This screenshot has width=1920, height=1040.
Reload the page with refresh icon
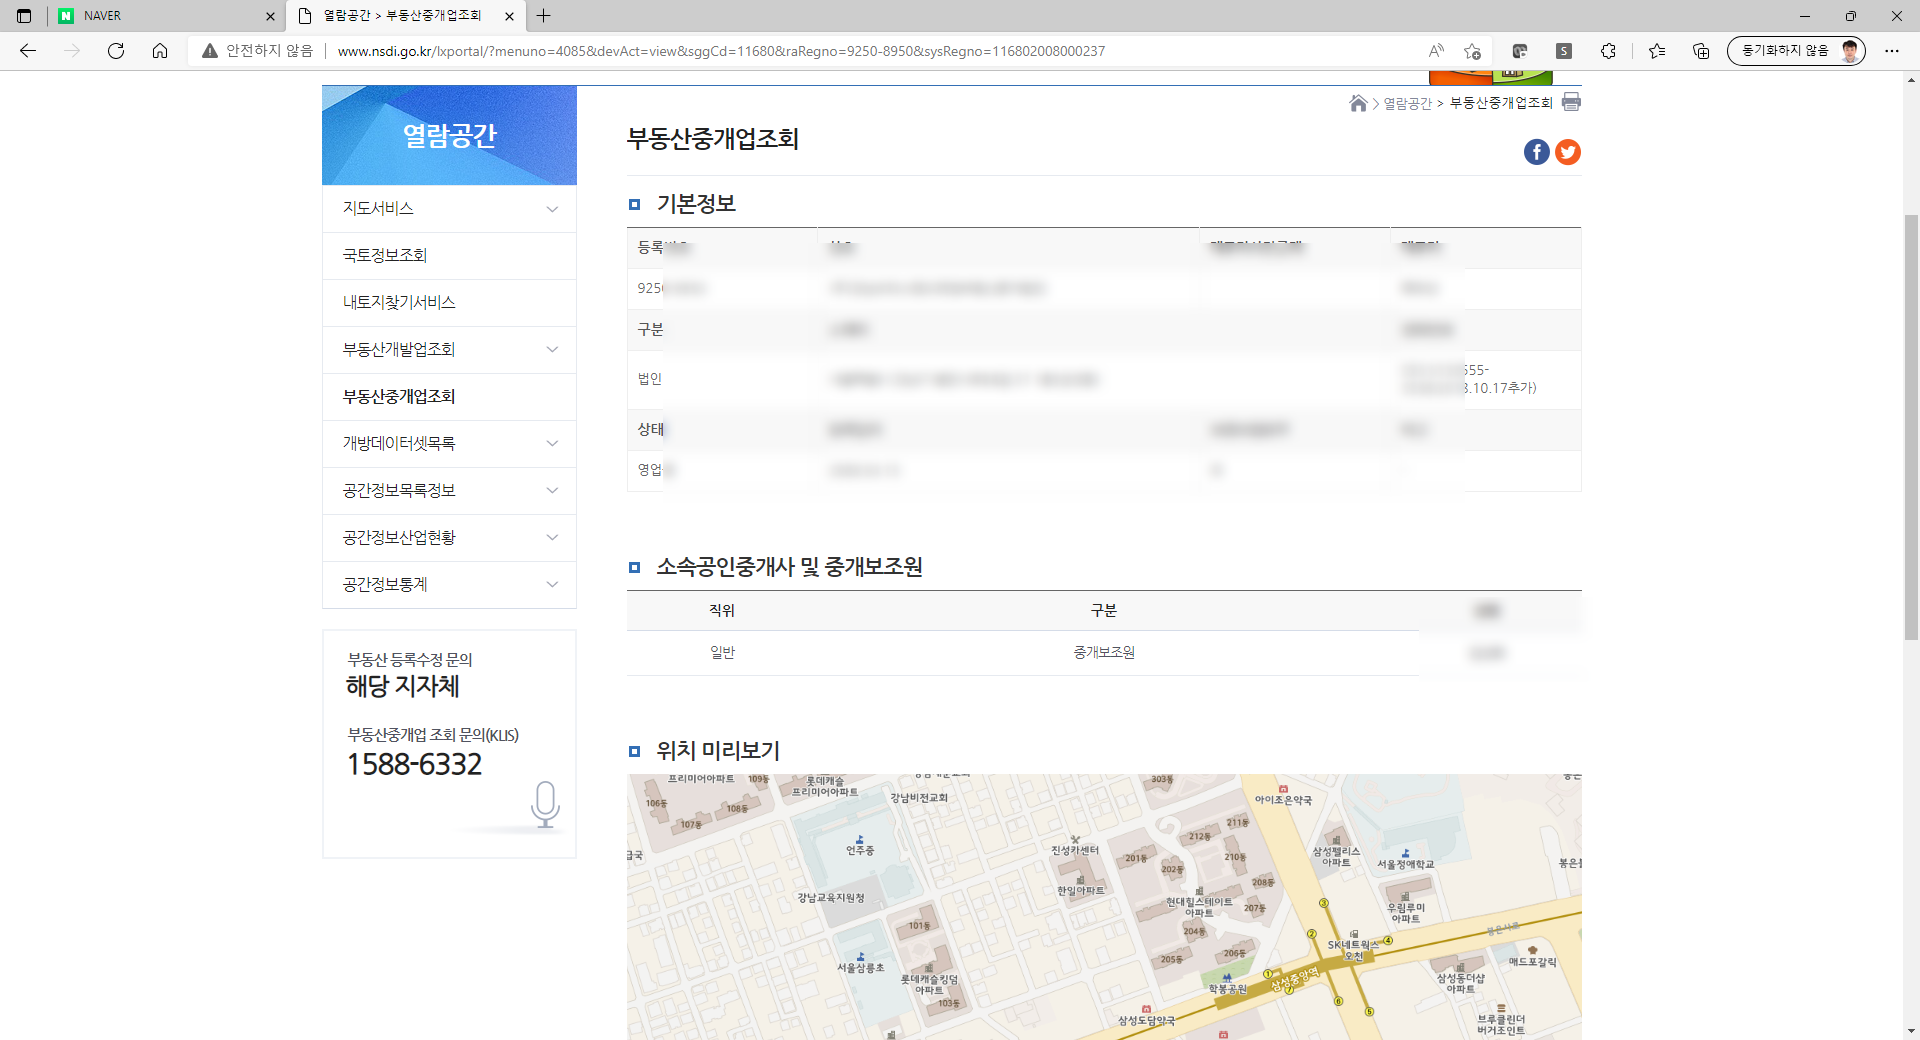(x=116, y=51)
